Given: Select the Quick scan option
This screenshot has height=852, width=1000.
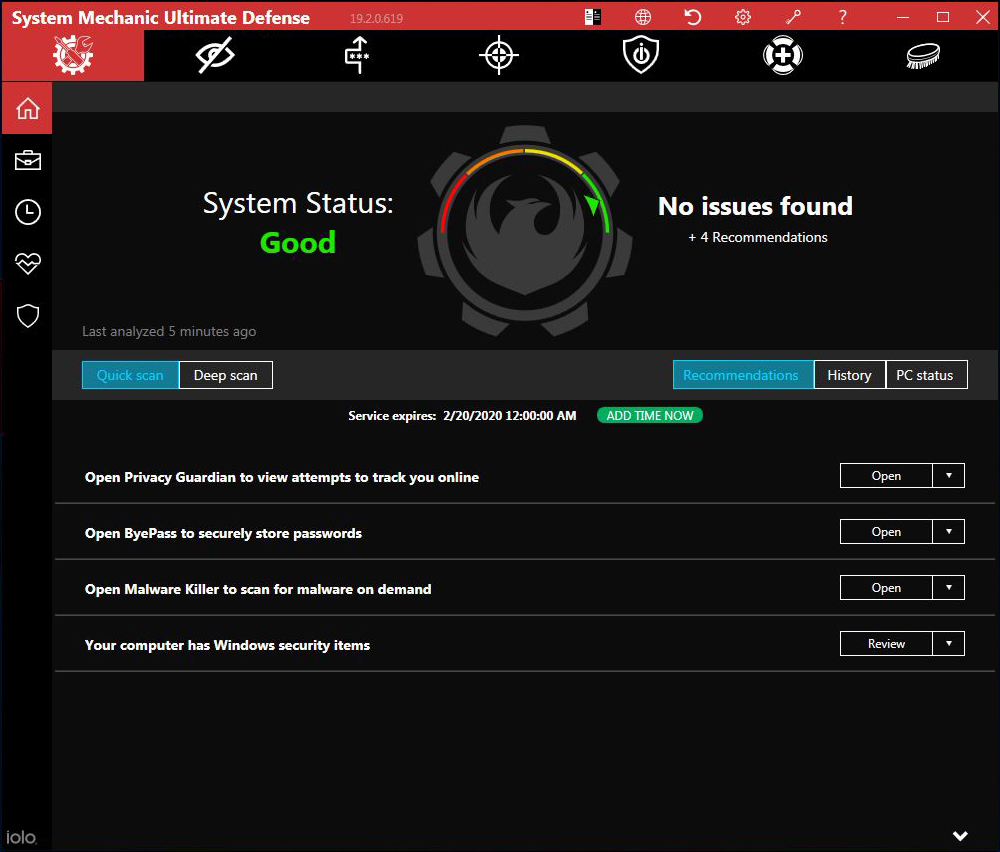Looking at the screenshot, I should (130, 375).
